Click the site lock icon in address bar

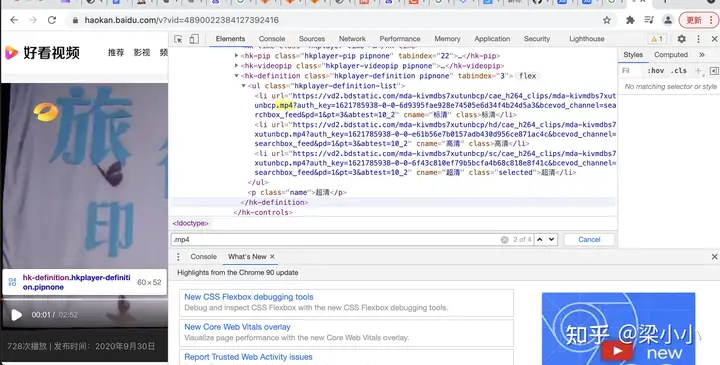click(x=75, y=20)
